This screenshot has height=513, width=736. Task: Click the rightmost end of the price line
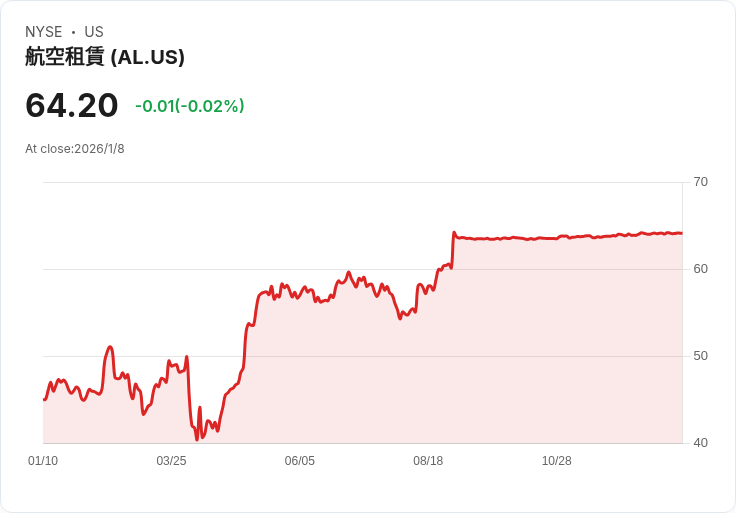681,233
